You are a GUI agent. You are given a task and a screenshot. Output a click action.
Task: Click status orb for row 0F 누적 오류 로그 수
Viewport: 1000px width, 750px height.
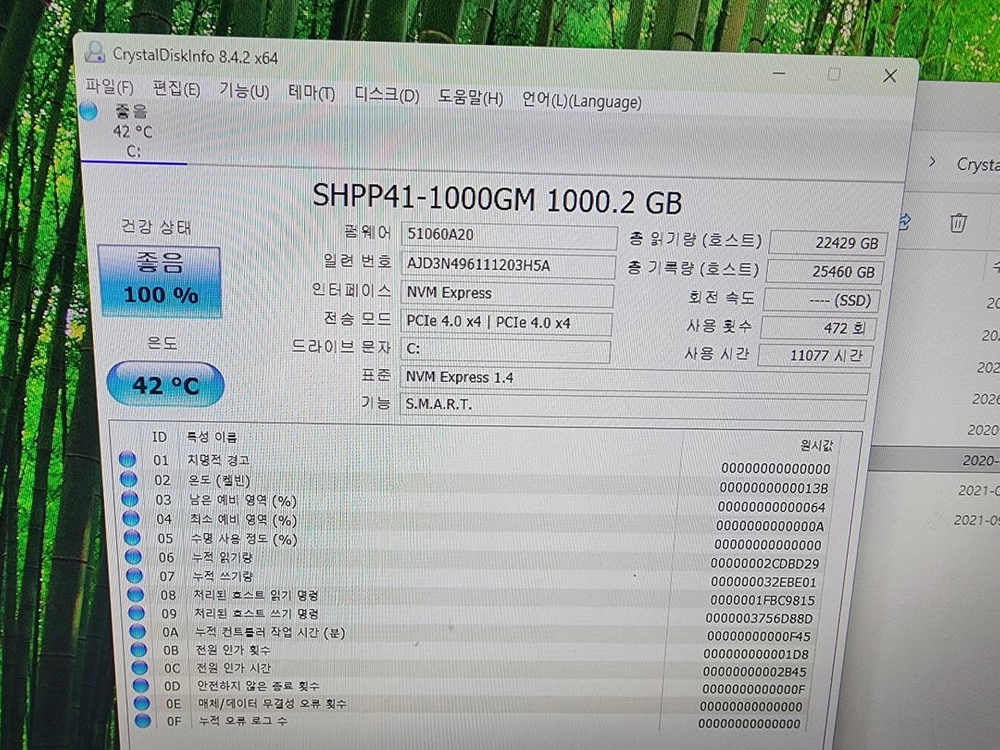143,721
